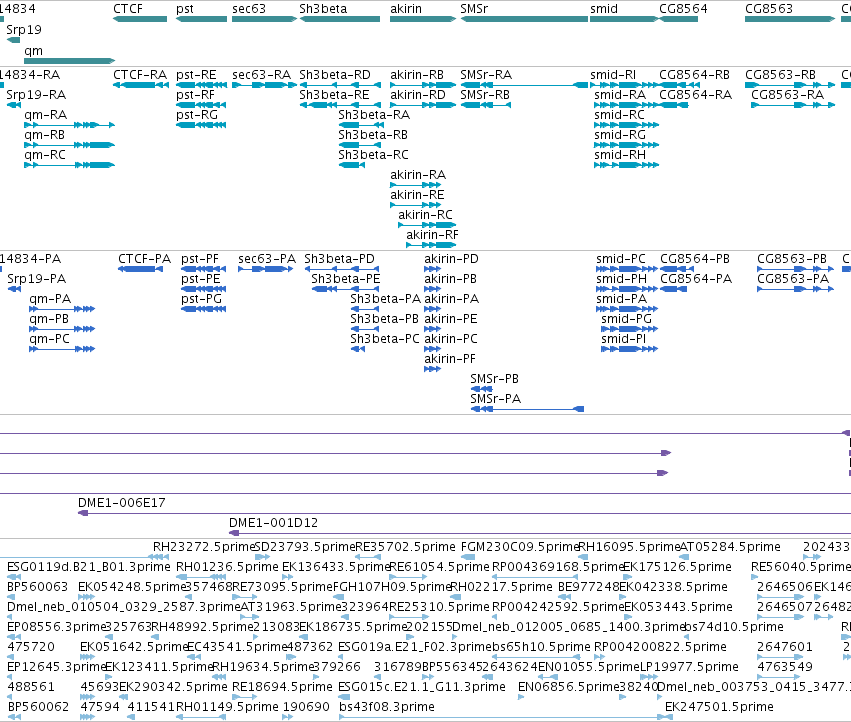This screenshot has height=722, width=851.
Task: Click the smid-PC protein label
Action: 621,259
